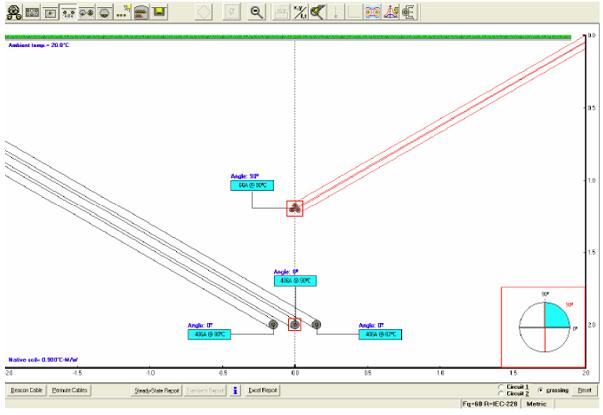Select the red-boxed center cable at bottom
The height and width of the screenshot is (415, 603).
[294, 324]
